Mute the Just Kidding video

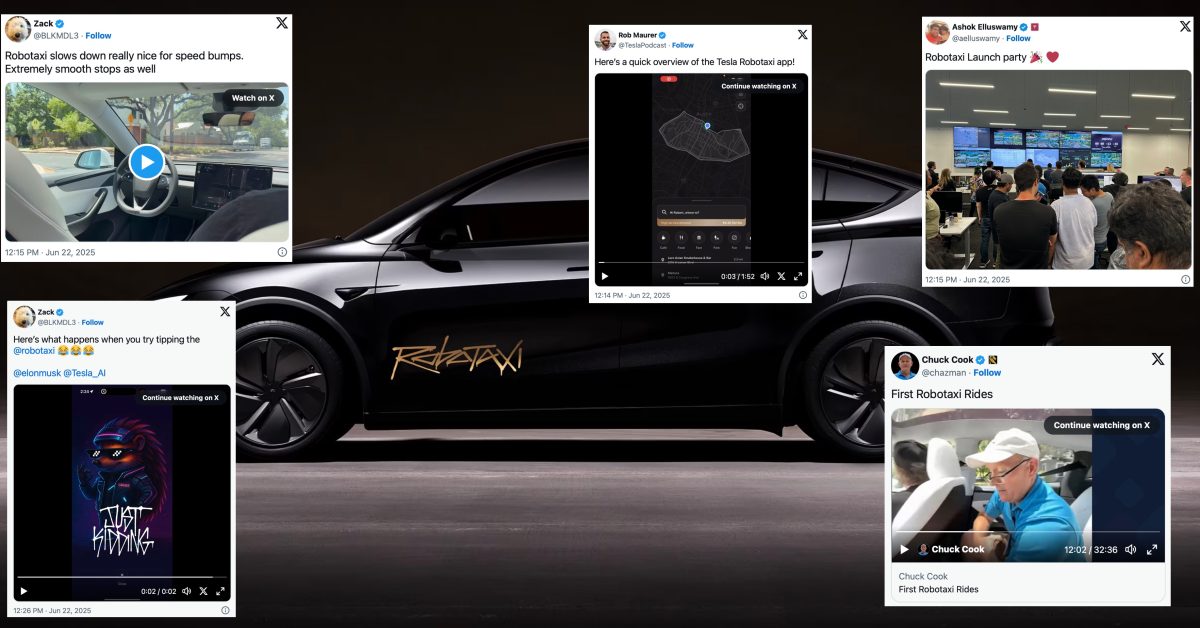[187, 591]
